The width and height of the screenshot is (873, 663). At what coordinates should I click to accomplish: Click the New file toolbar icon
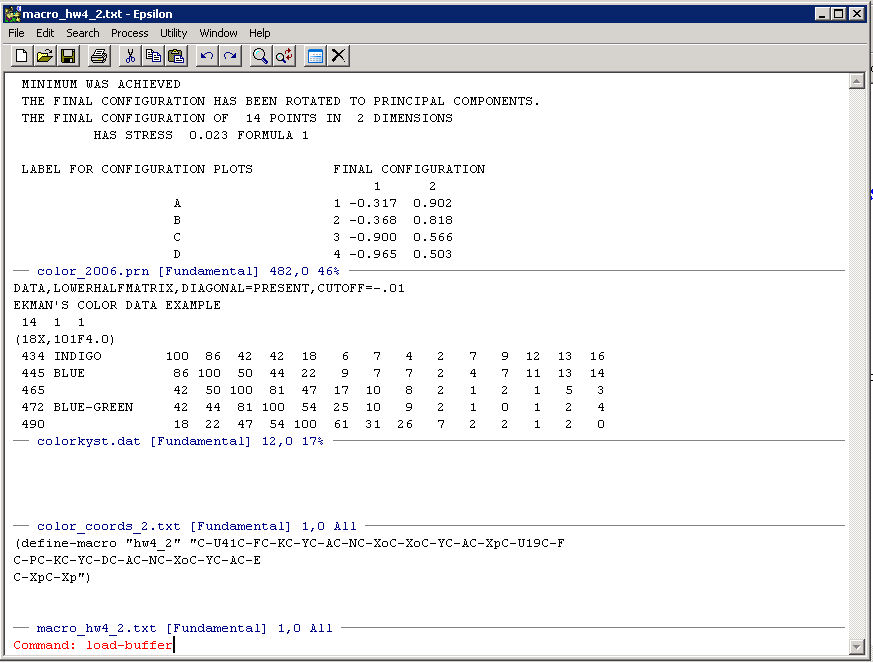coord(21,56)
